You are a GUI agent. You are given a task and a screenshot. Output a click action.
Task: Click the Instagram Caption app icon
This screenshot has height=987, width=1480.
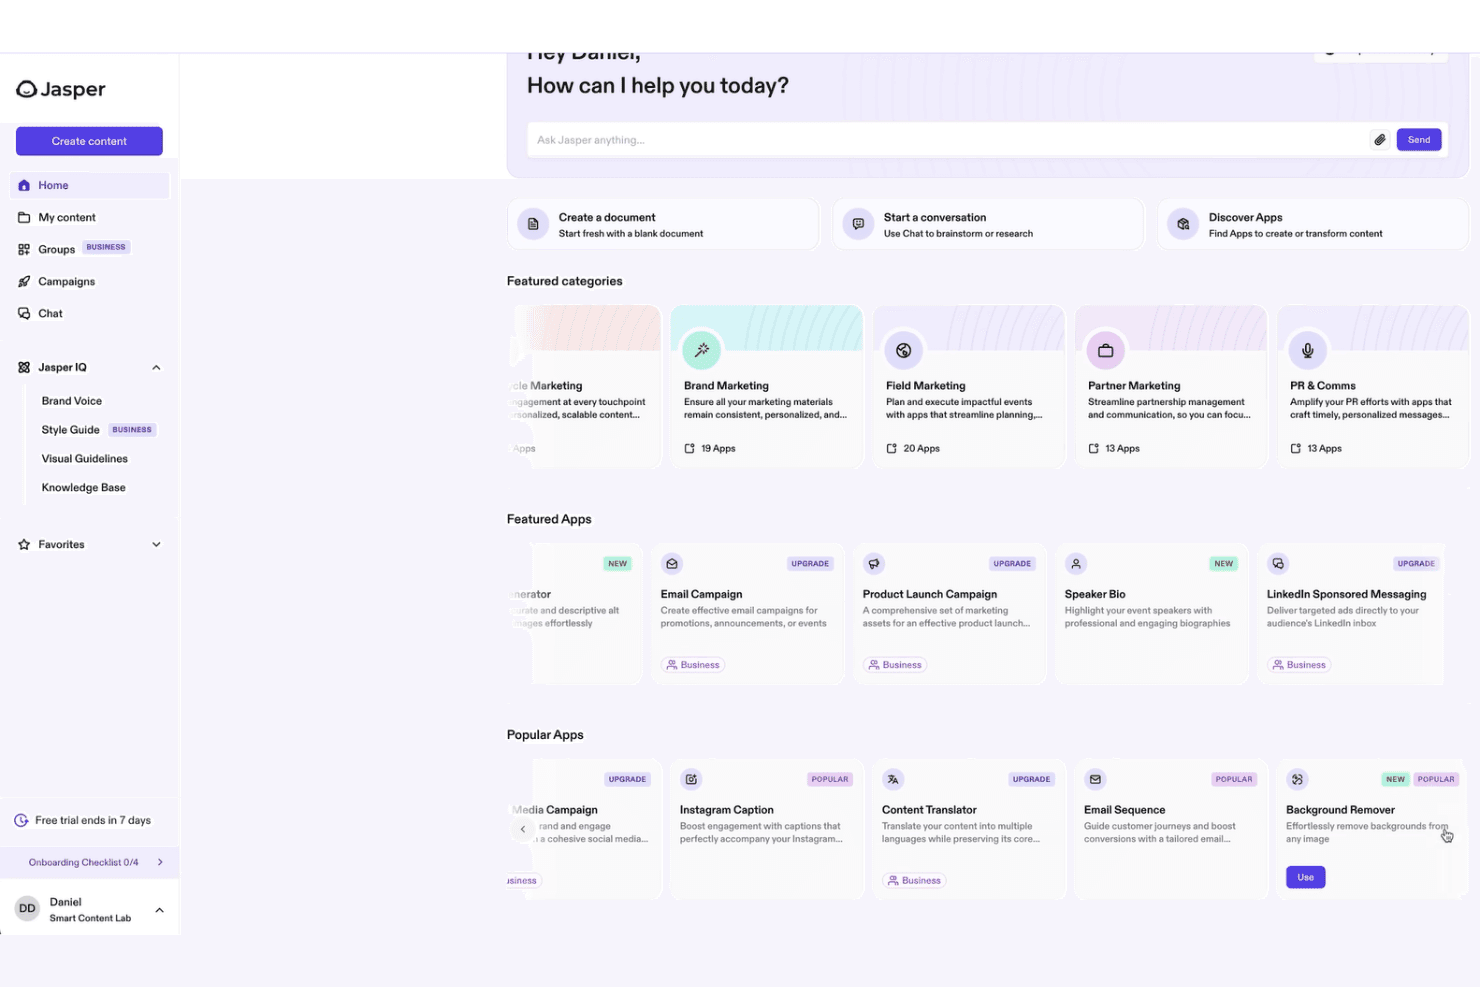(691, 779)
